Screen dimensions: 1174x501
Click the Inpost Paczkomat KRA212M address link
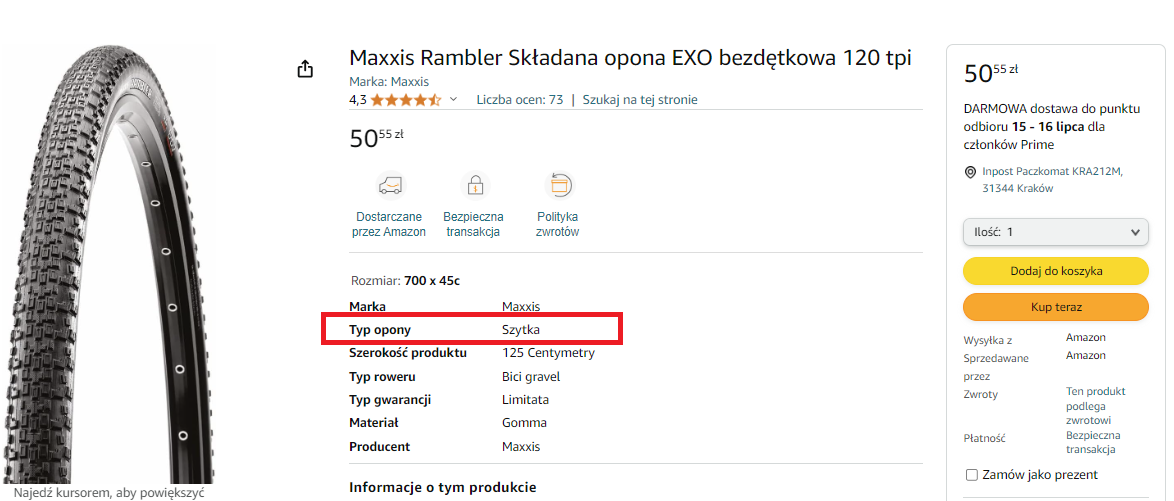click(x=1052, y=179)
